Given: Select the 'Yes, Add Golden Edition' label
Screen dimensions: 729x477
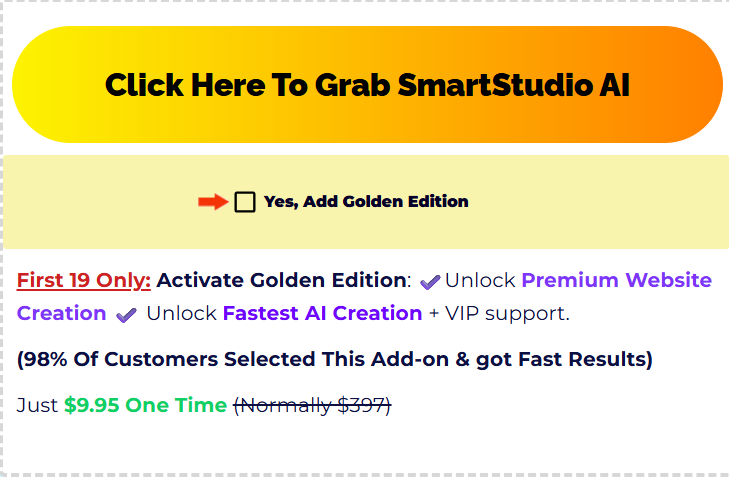Looking at the screenshot, I should coord(366,202).
